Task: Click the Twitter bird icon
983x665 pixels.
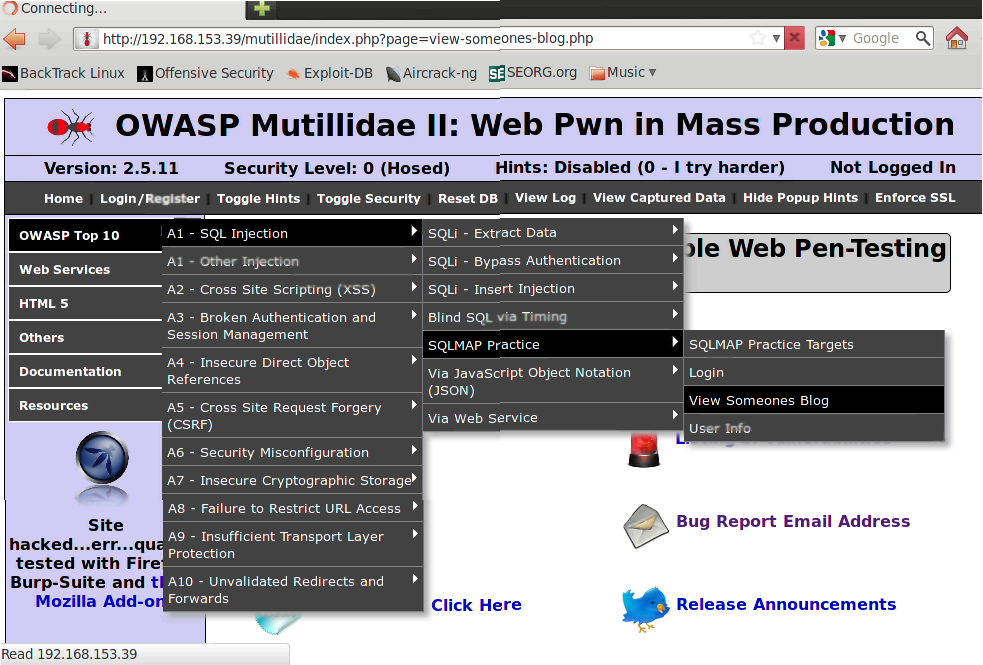Action: point(645,607)
